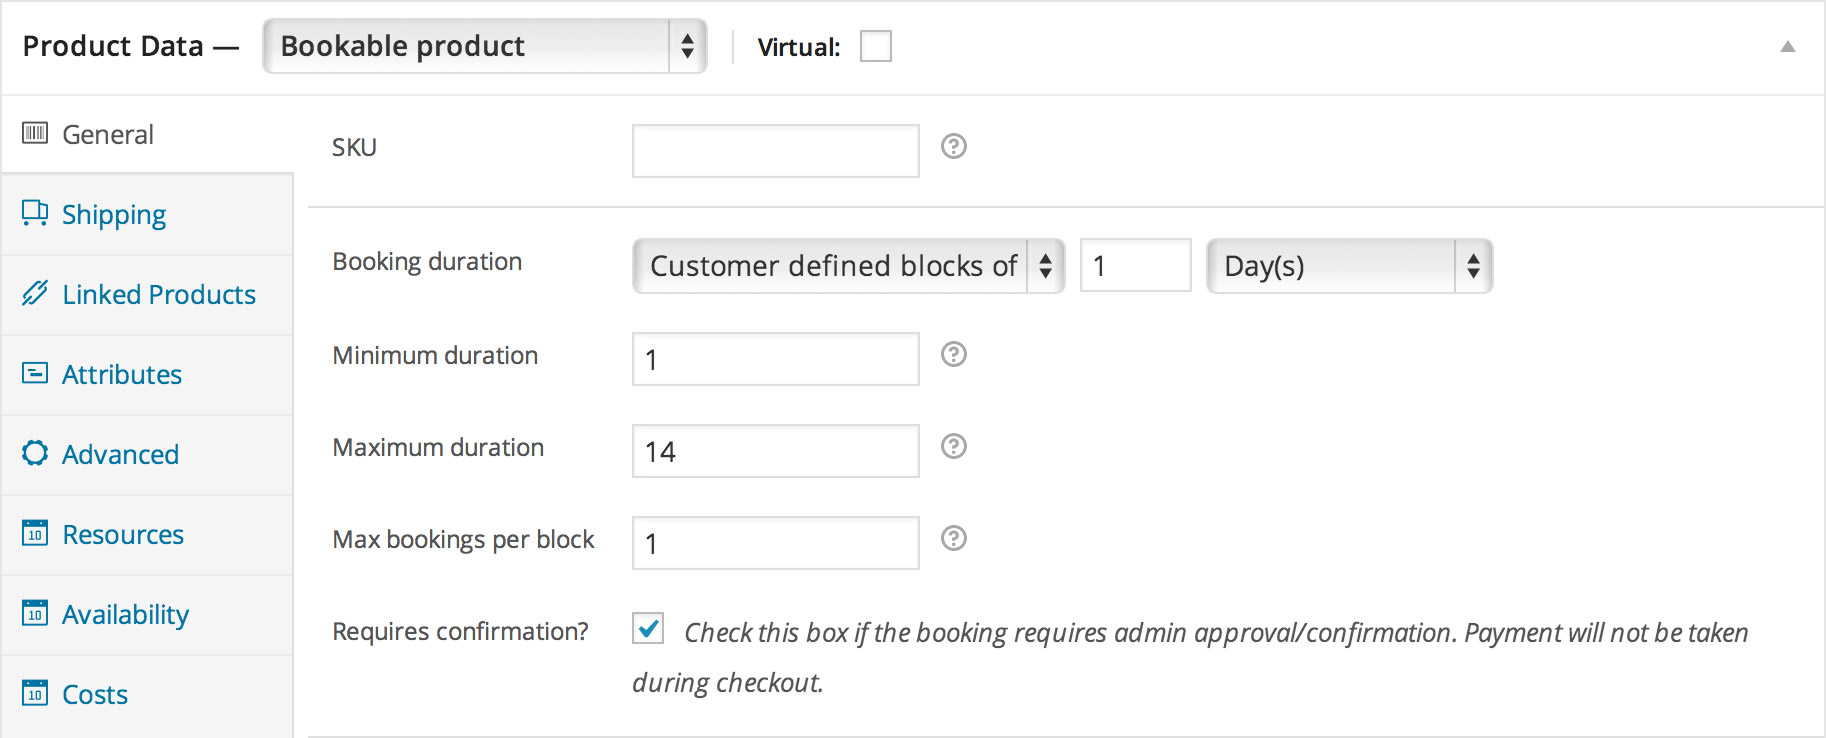The width and height of the screenshot is (1826, 738).
Task: Switch to the Availability tab
Action: tap(147, 614)
